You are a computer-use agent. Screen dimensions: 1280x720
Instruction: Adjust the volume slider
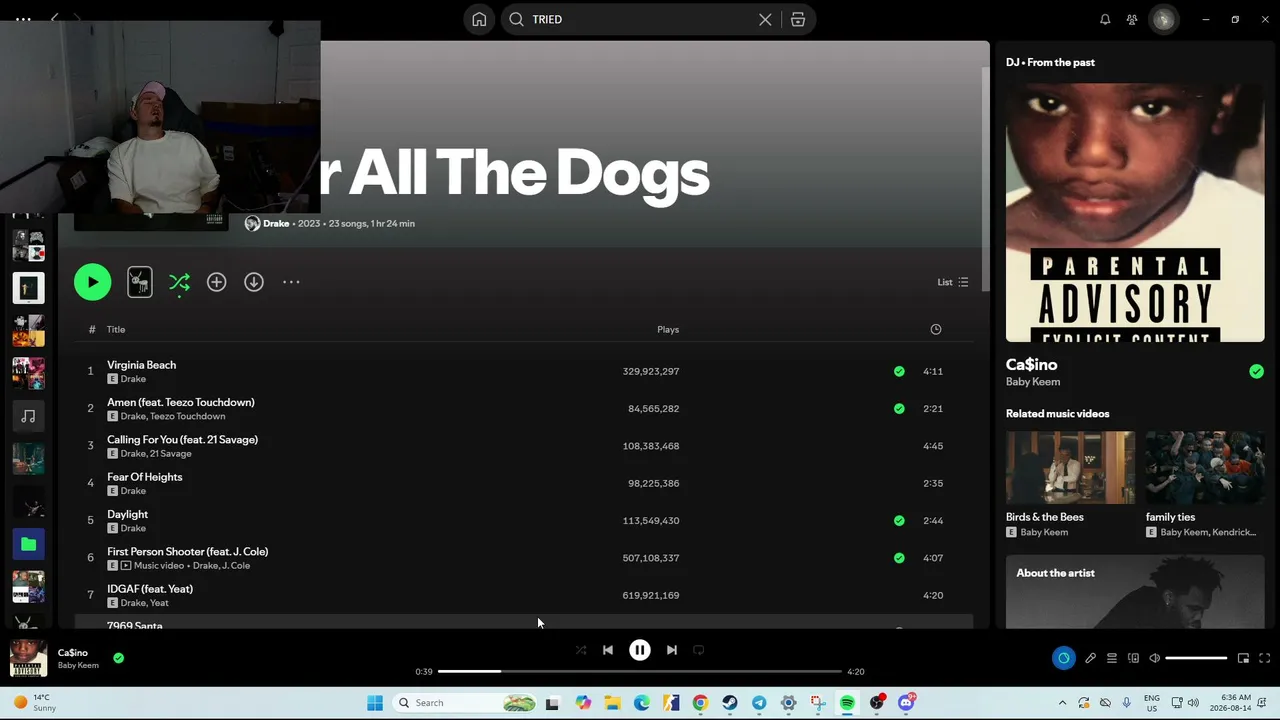1196,658
